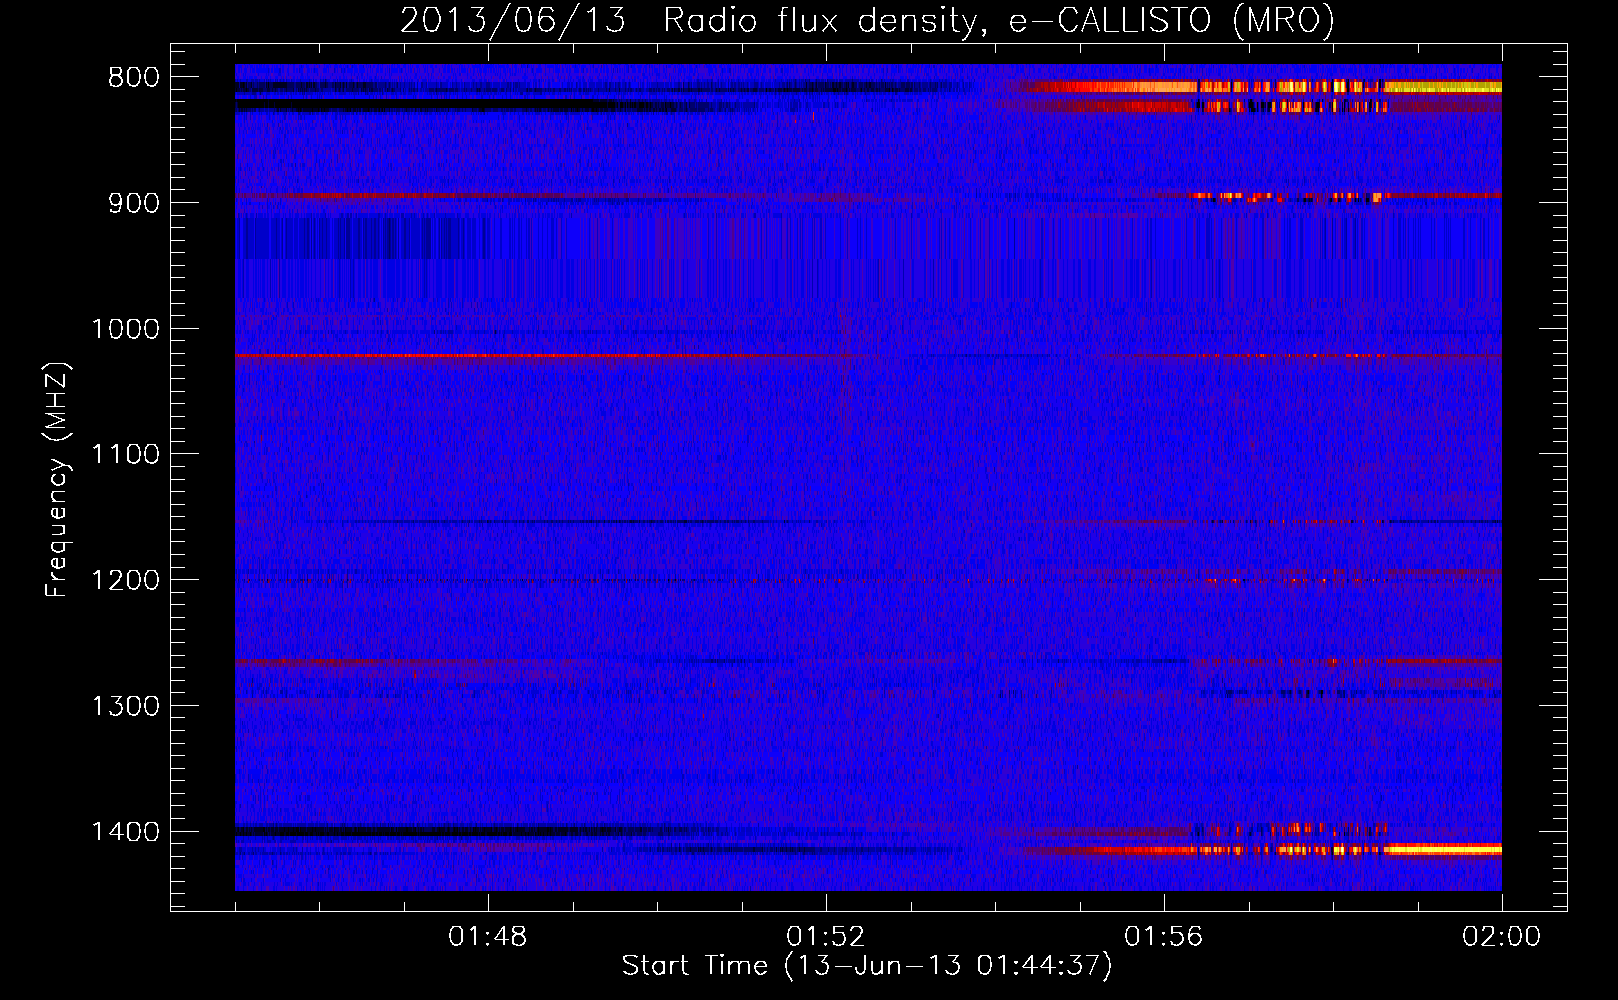Click the 1300 frequency tick label

(125, 707)
